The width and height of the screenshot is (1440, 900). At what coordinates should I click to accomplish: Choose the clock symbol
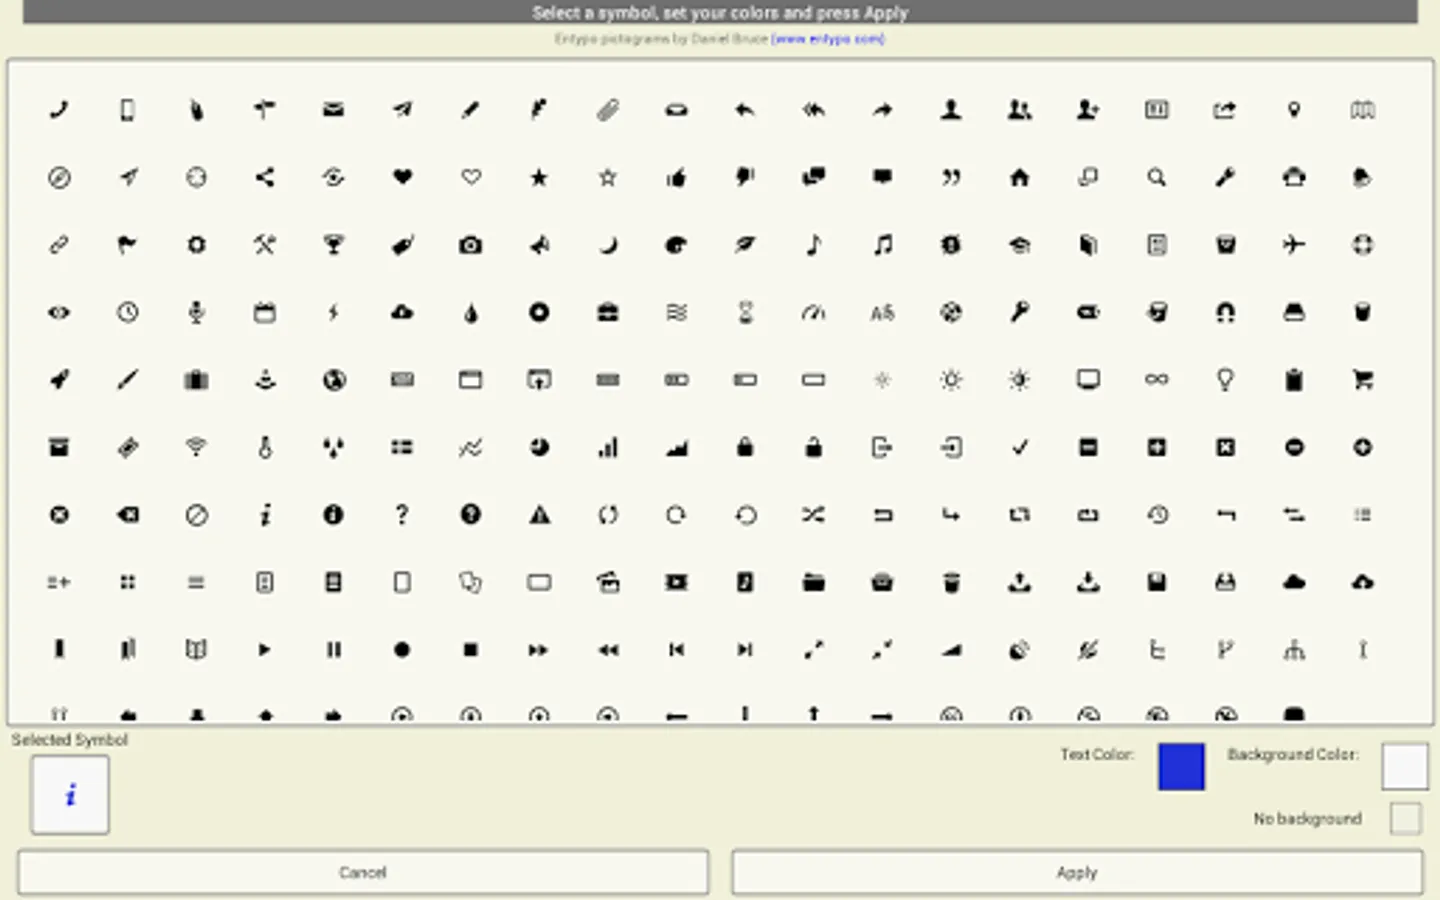click(127, 313)
